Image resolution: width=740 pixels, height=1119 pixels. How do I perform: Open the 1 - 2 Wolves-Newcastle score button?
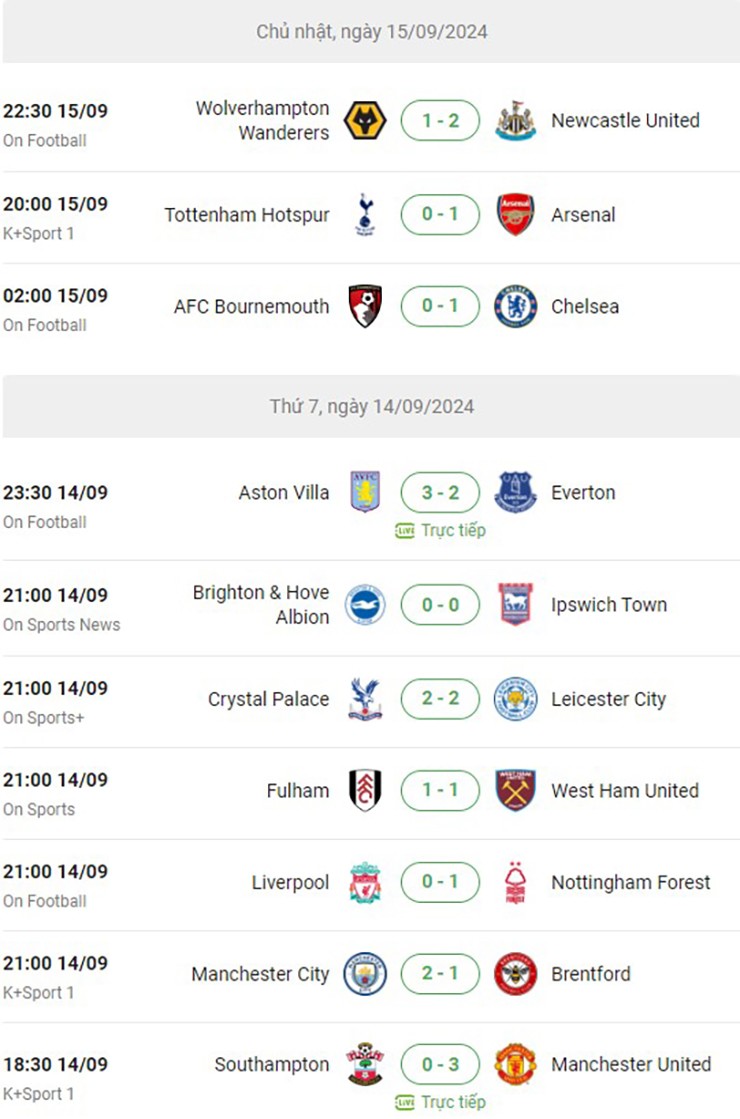440,121
